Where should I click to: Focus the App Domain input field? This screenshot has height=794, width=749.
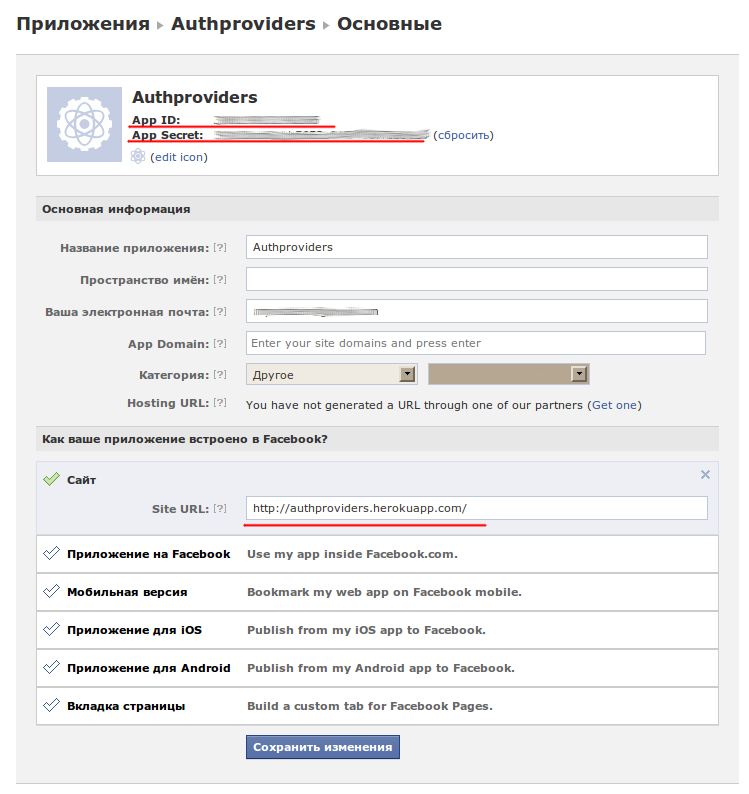pos(476,343)
